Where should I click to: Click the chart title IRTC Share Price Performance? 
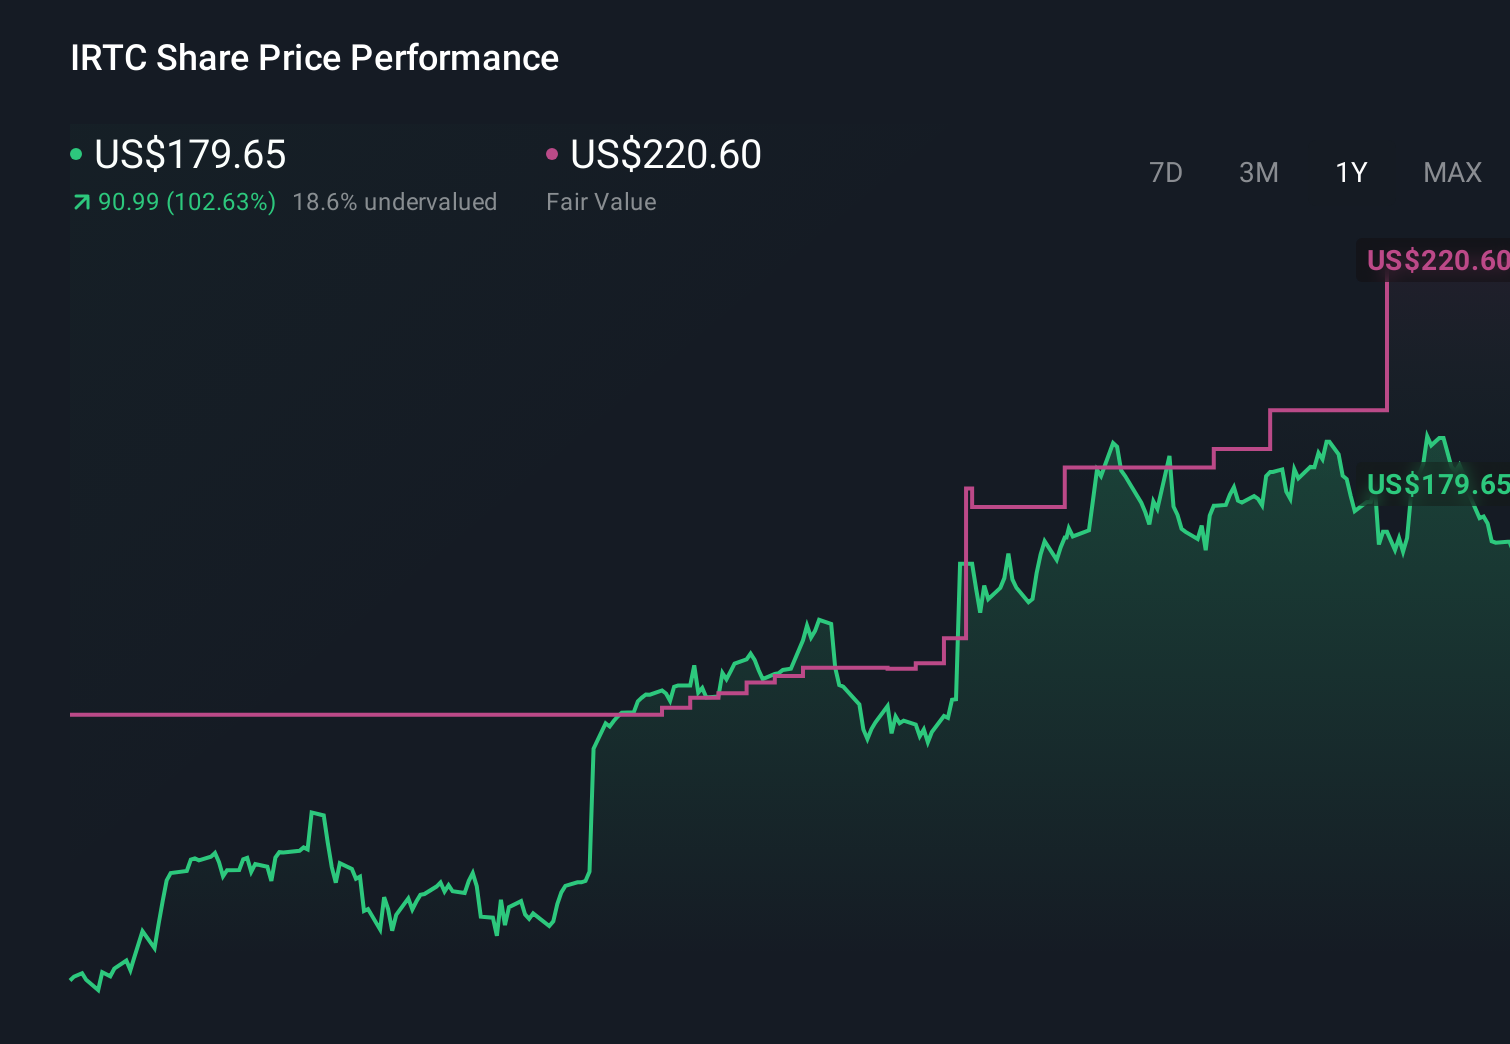pyautogui.click(x=313, y=58)
